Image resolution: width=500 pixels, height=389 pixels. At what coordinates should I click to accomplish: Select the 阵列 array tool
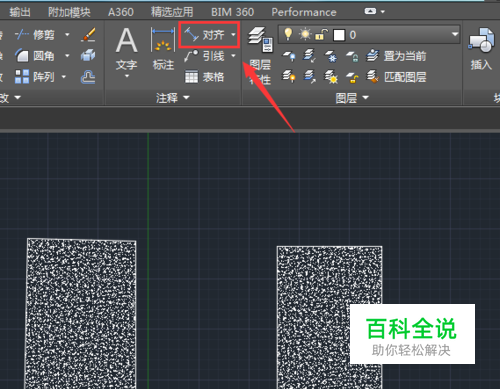[35, 77]
